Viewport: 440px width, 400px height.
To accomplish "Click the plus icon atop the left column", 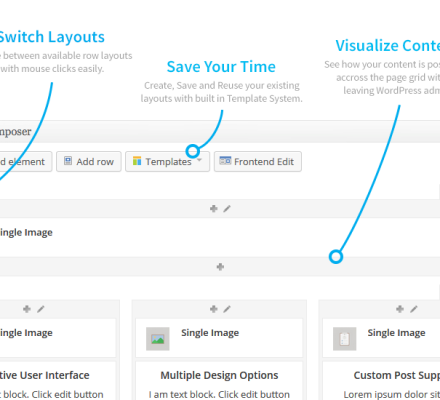I will pyautogui.click(x=27, y=309).
